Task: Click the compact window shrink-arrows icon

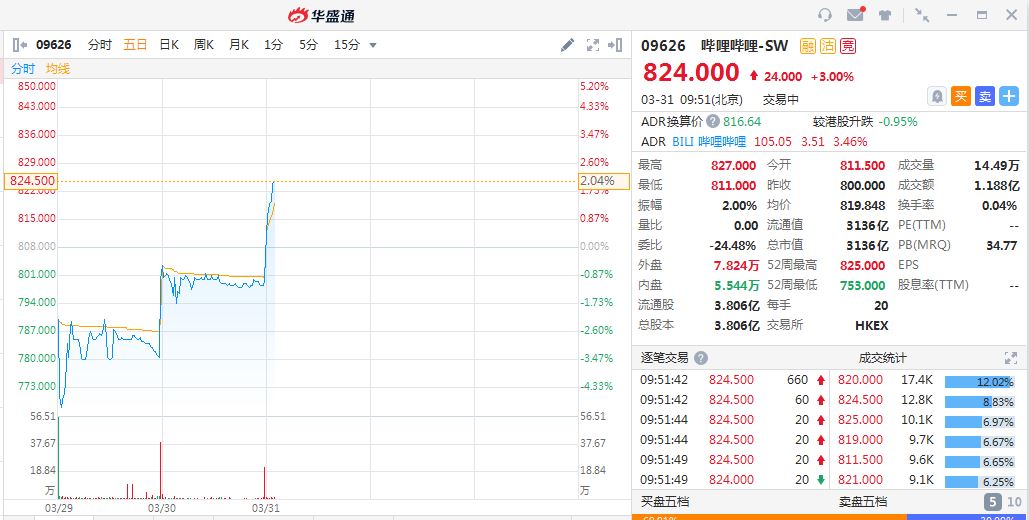Action: 922,15
